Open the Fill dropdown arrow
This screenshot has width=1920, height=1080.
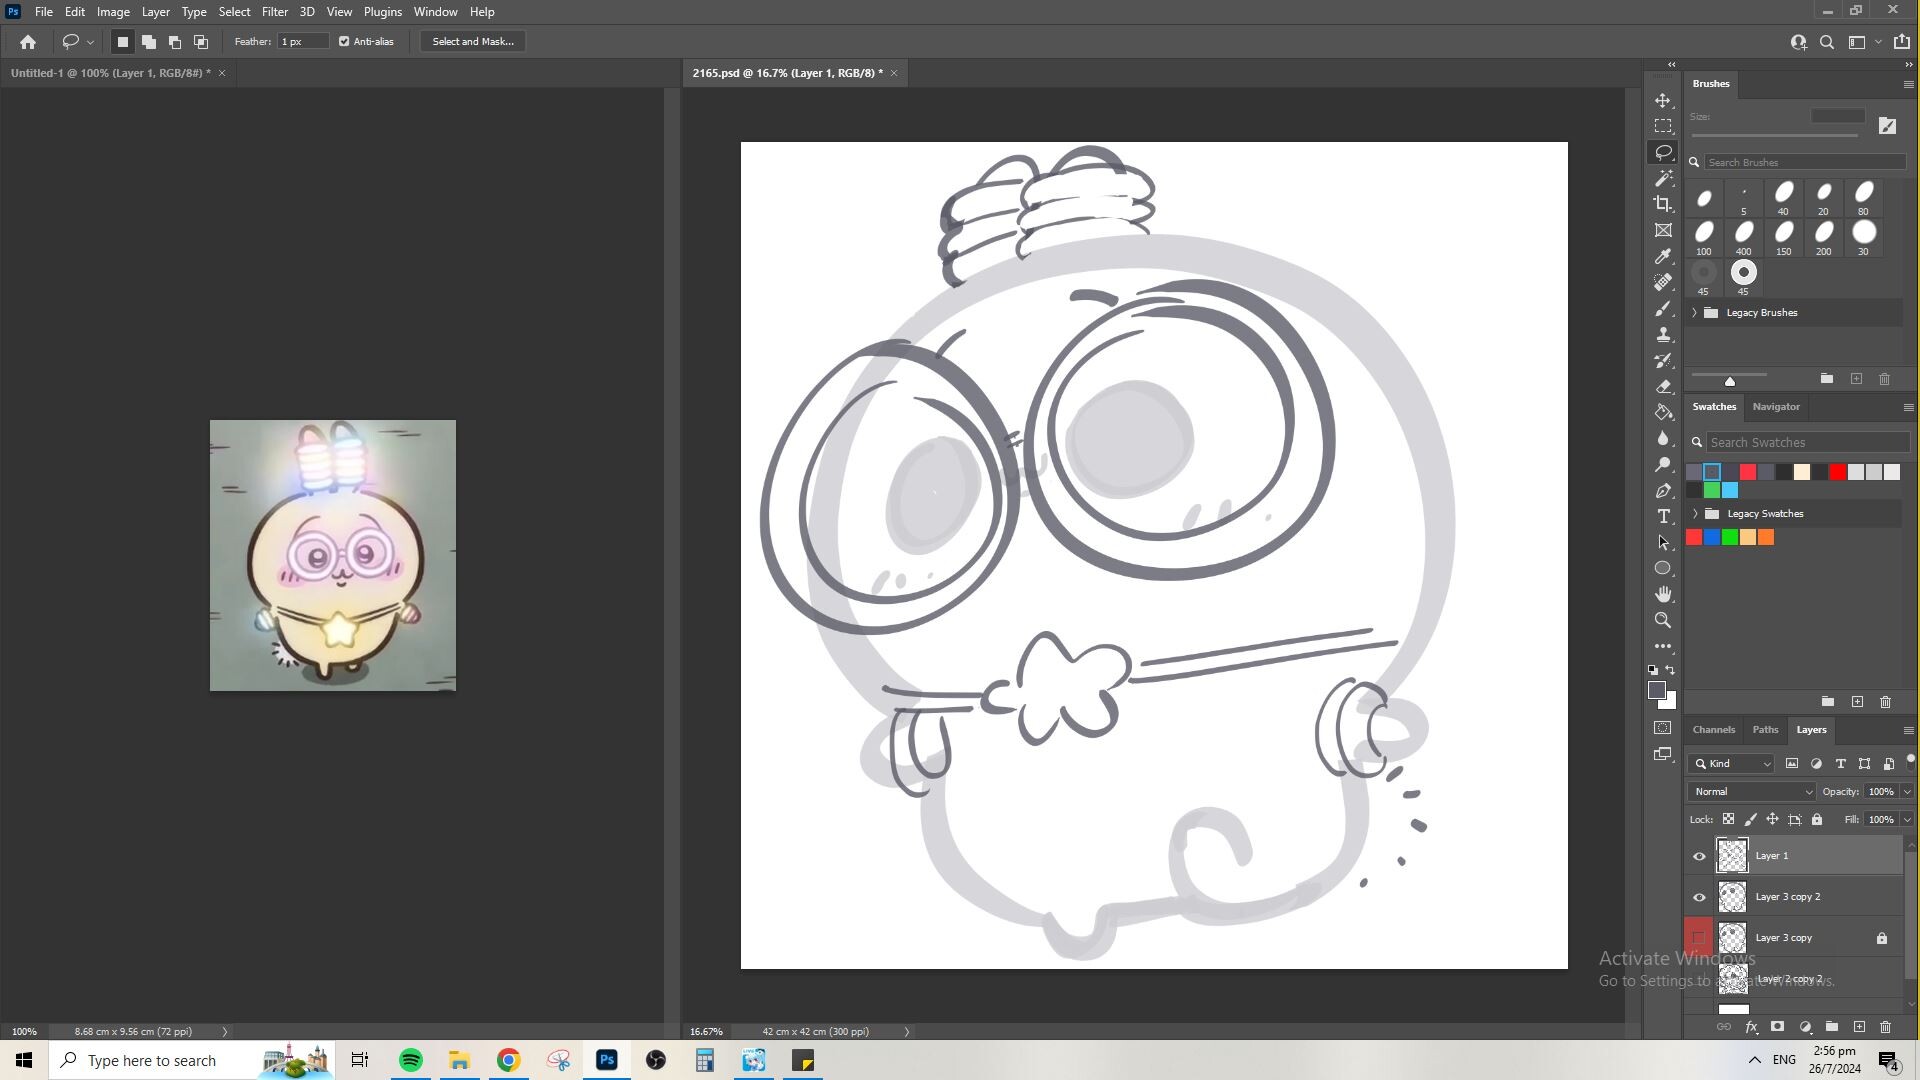(x=1907, y=820)
